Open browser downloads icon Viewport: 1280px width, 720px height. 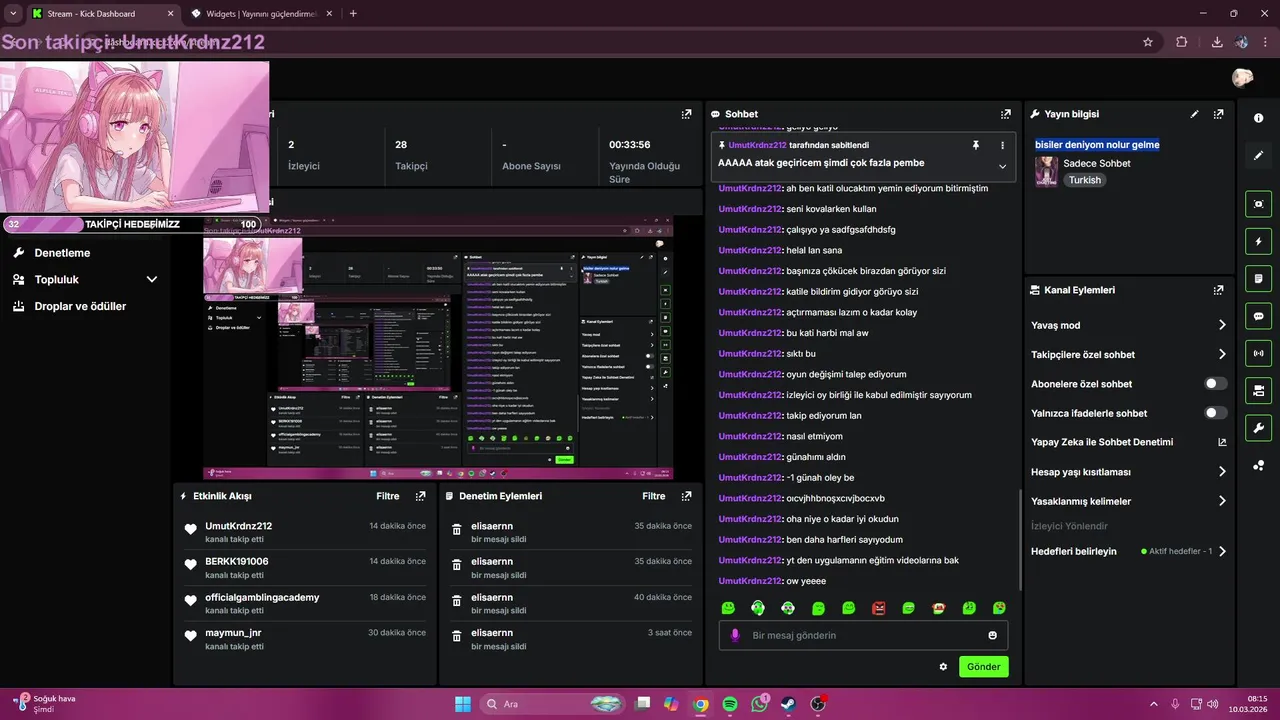[x=1217, y=42]
